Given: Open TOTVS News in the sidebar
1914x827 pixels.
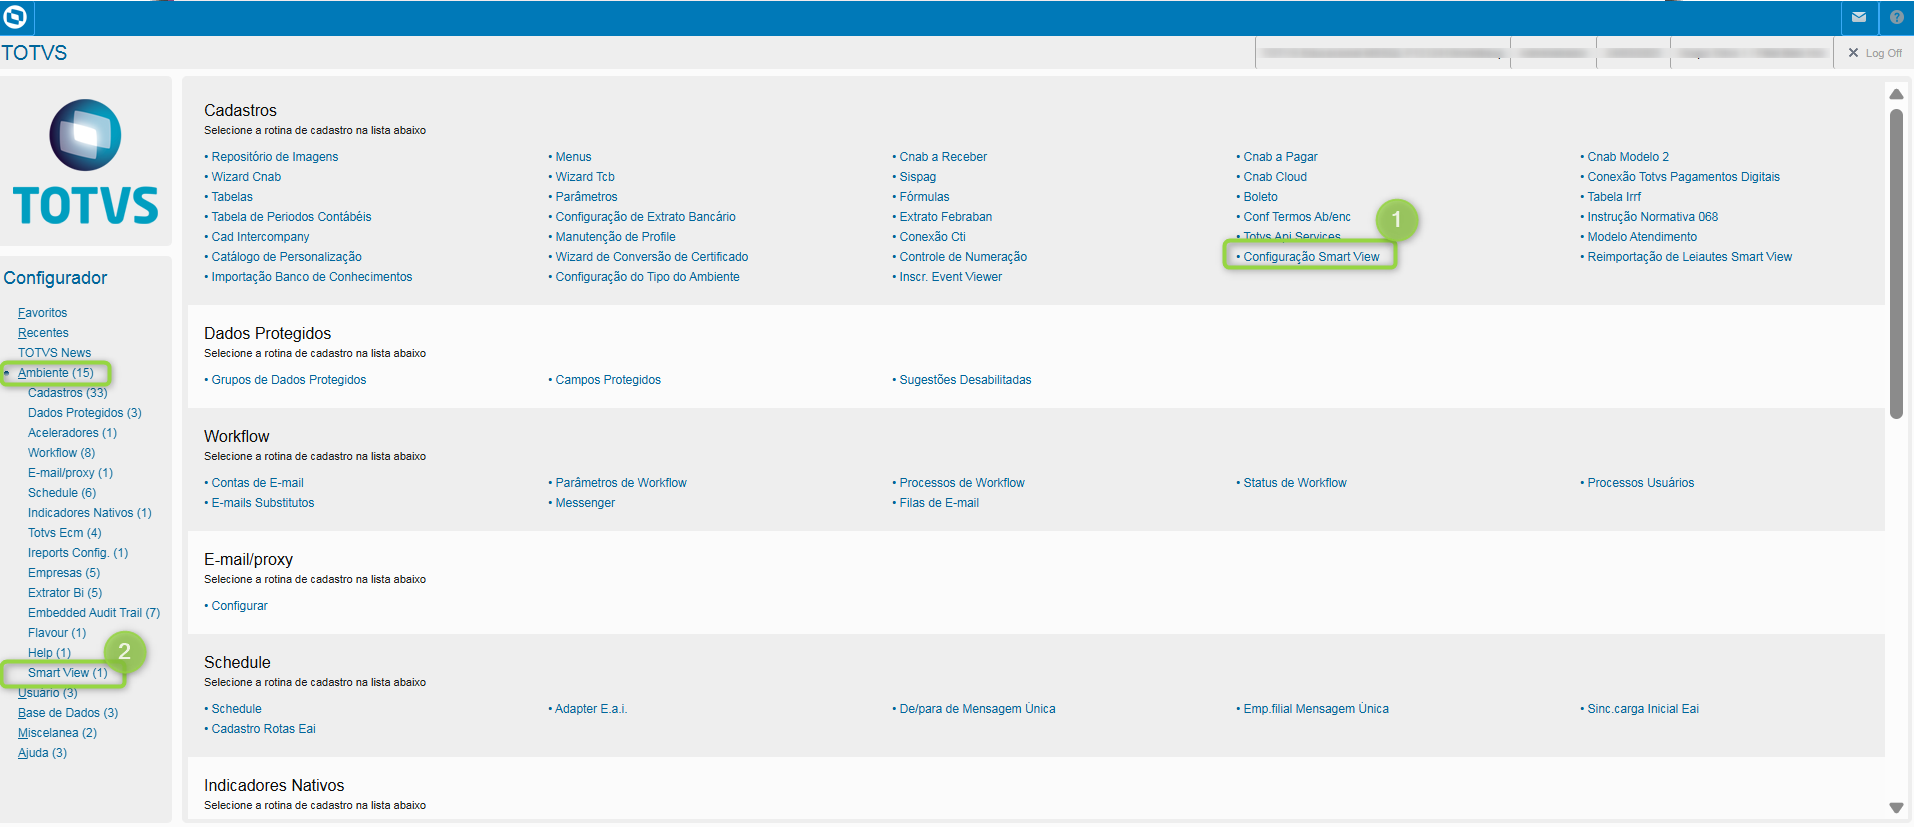Looking at the screenshot, I should click(x=54, y=353).
